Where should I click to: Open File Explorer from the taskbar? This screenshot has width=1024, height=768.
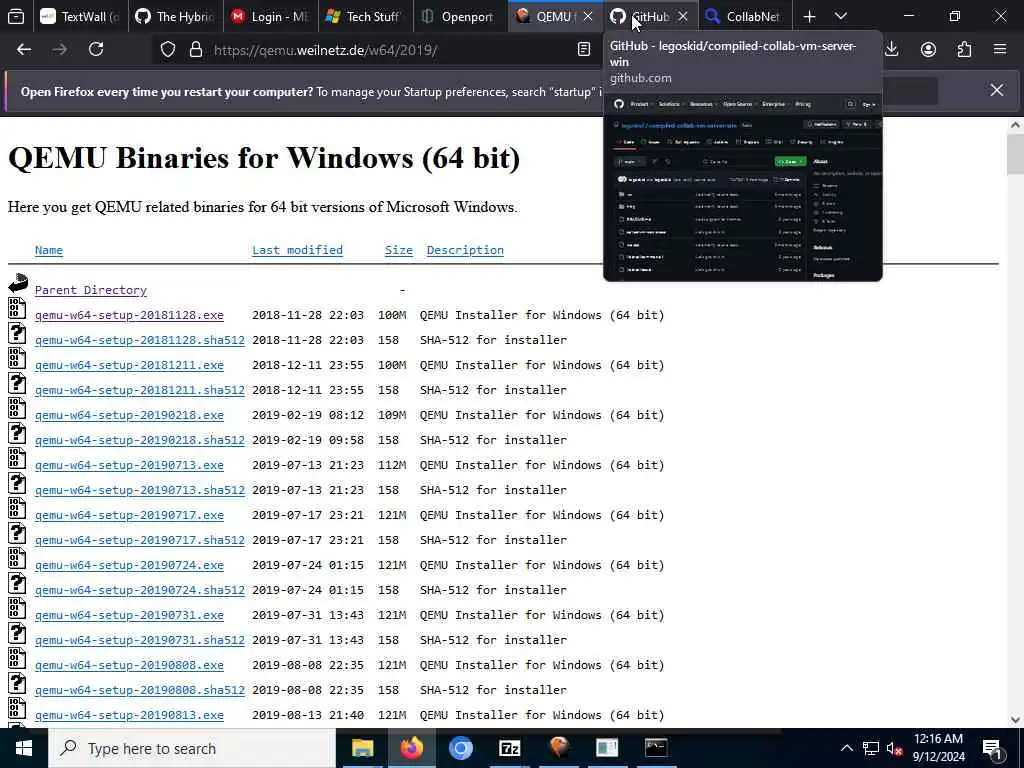coord(362,748)
